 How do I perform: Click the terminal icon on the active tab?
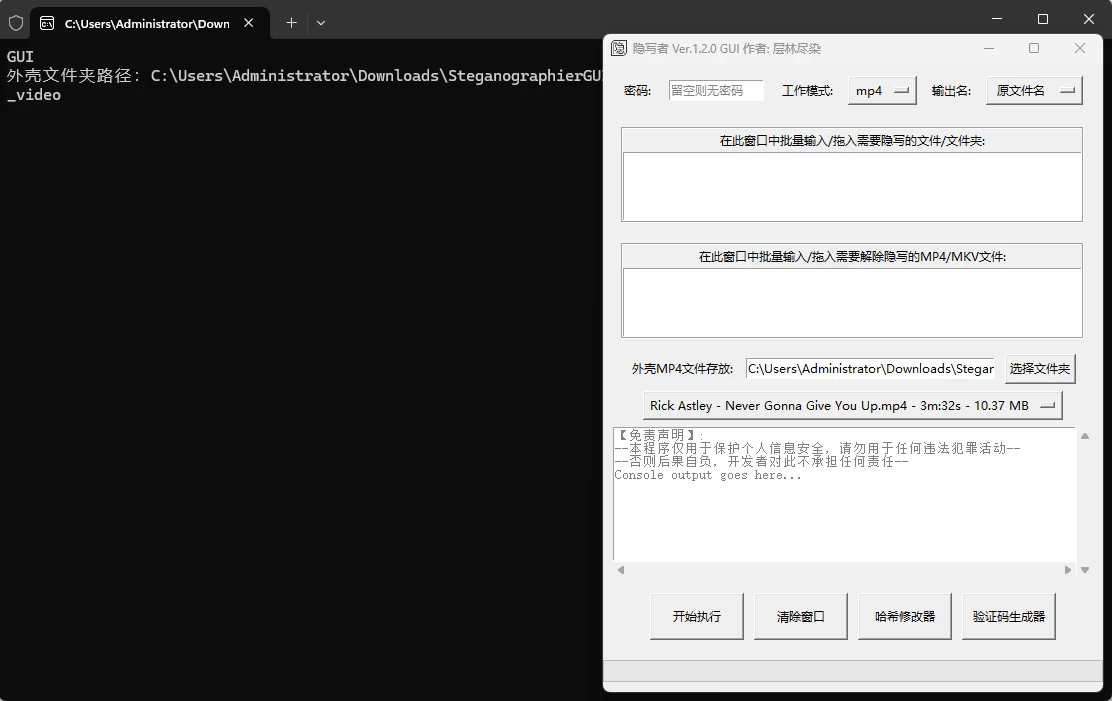tap(47, 22)
